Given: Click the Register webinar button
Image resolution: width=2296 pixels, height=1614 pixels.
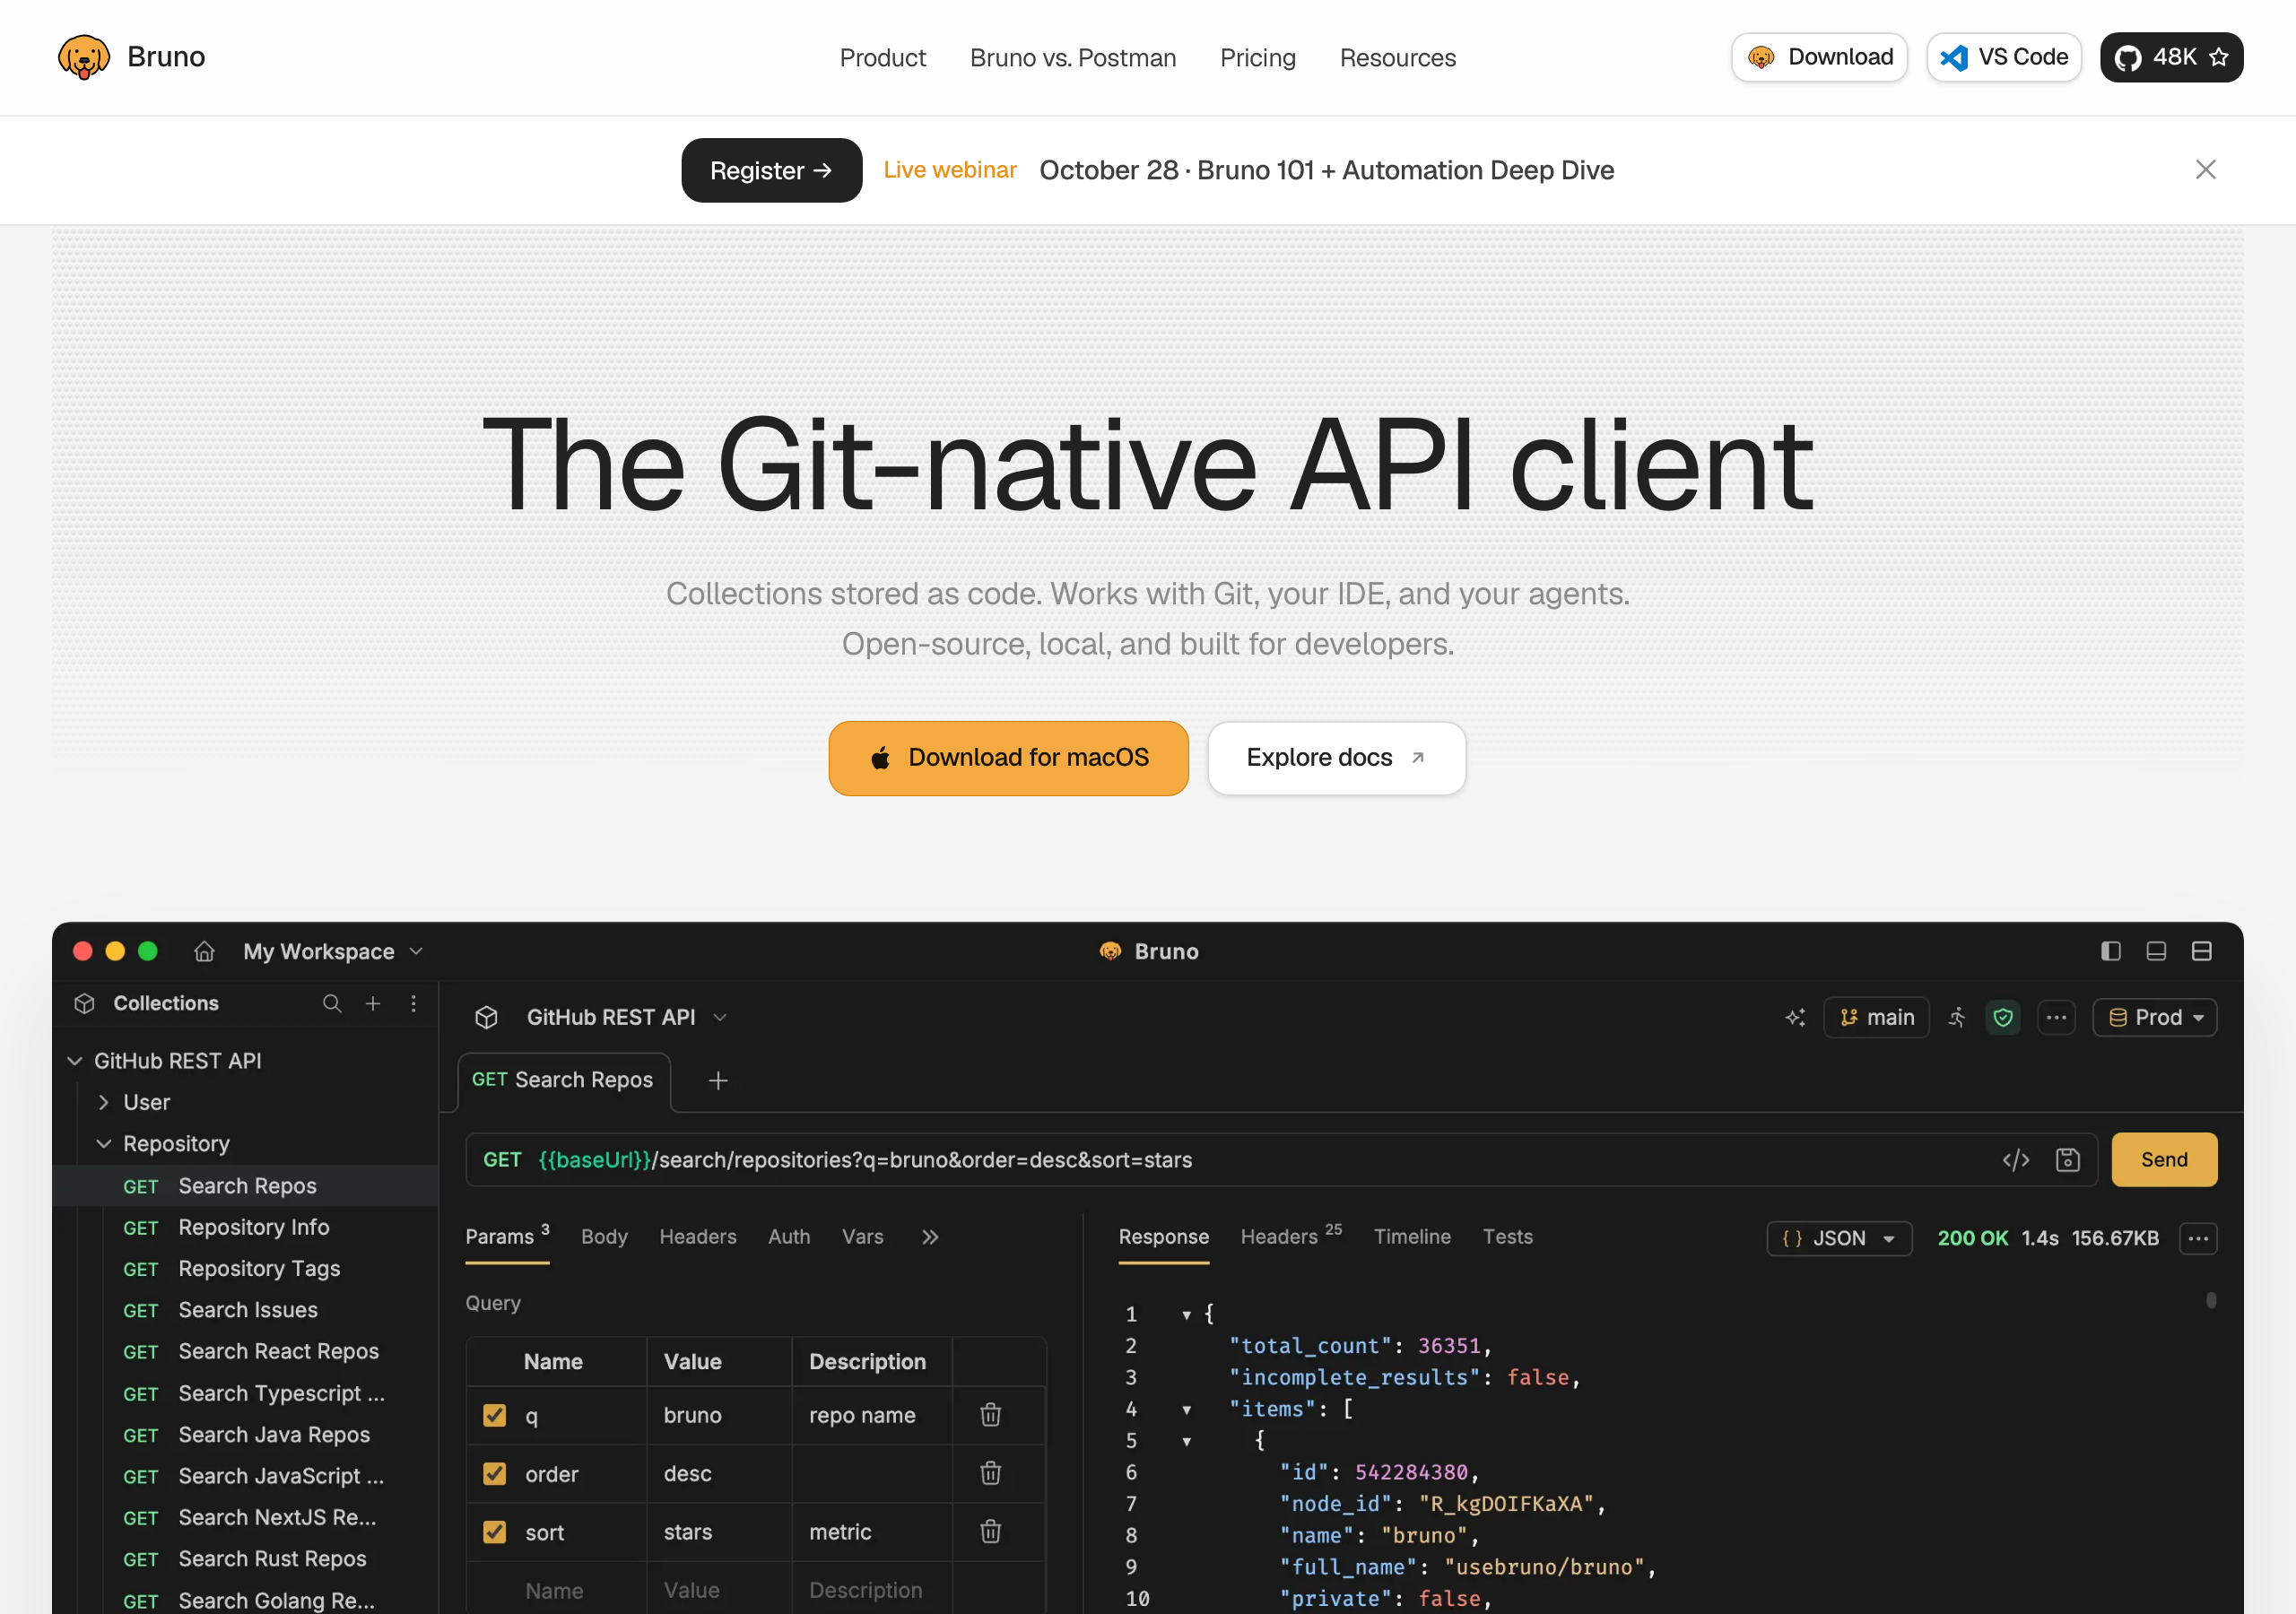Looking at the screenshot, I should click(x=771, y=170).
